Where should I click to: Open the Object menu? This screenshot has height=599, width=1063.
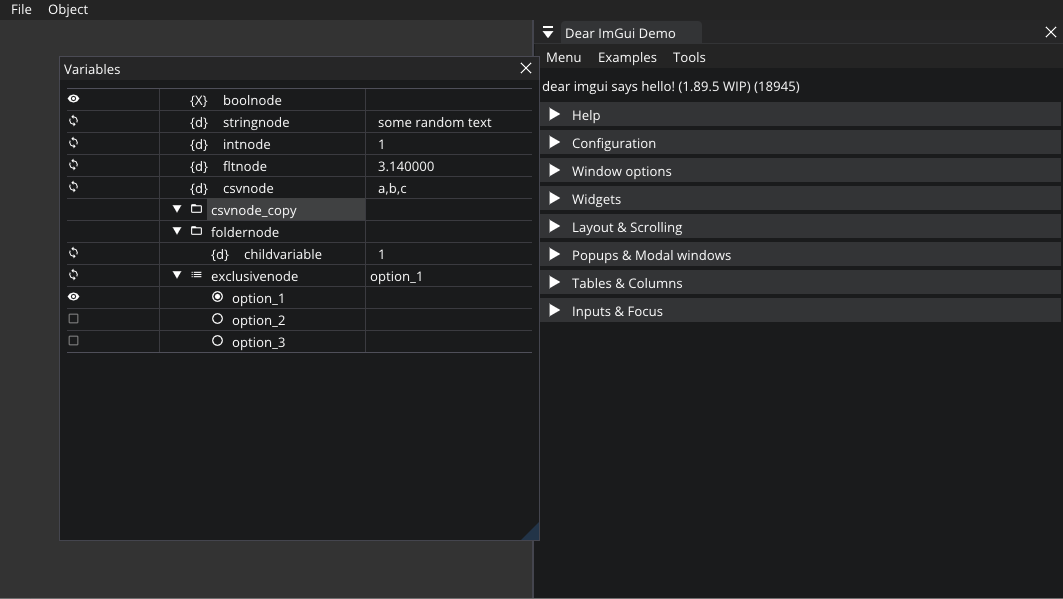coord(68,9)
